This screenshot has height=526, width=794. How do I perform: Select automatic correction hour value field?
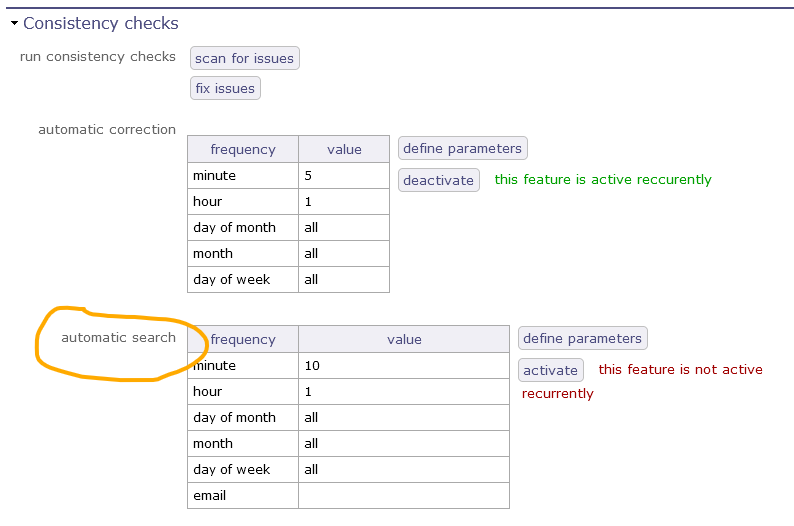click(x=344, y=202)
